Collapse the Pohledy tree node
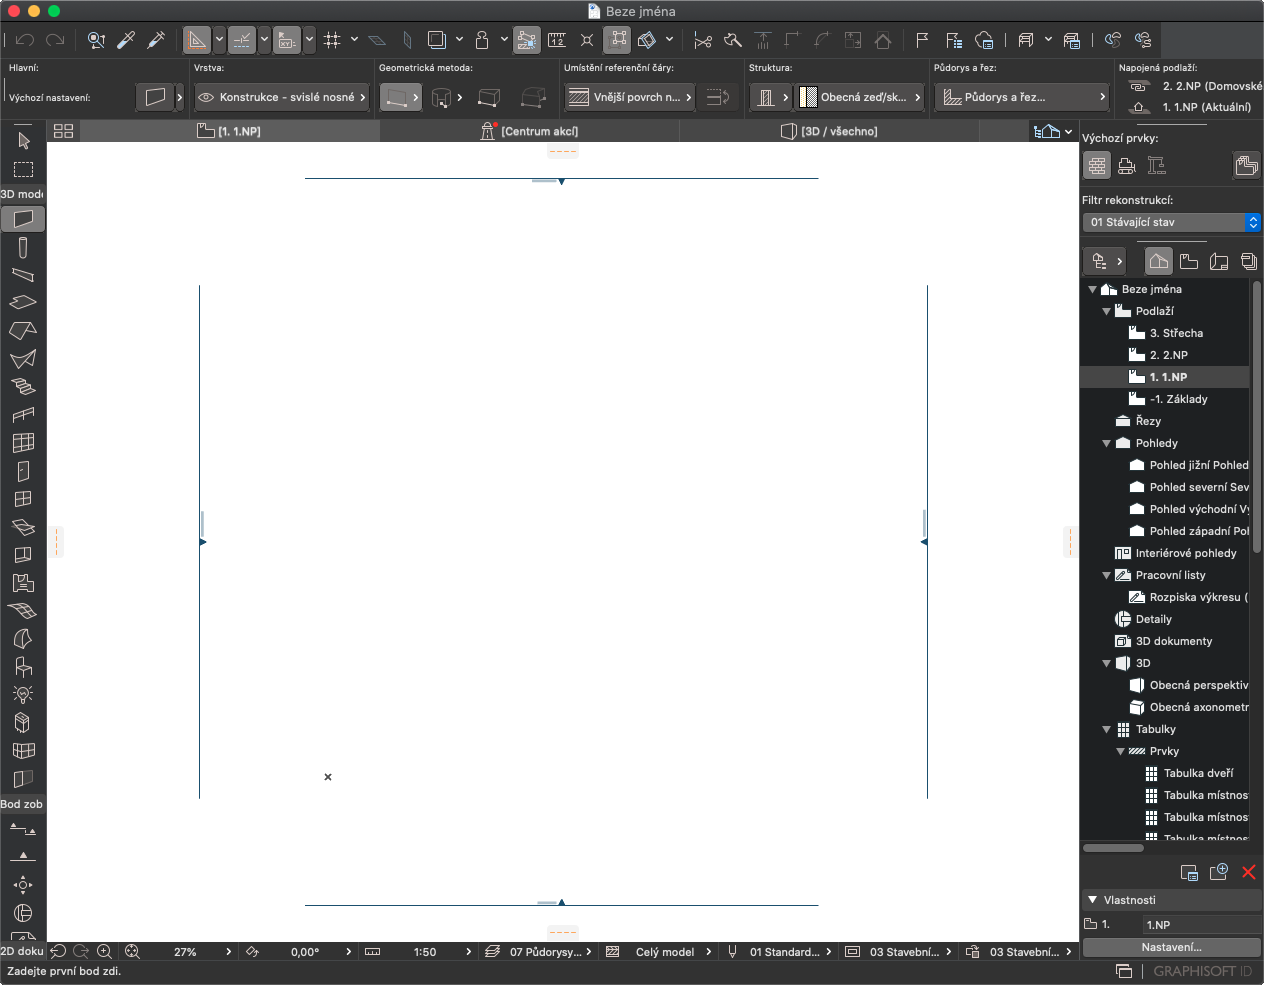This screenshot has width=1264, height=985. click(x=1107, y=443)
